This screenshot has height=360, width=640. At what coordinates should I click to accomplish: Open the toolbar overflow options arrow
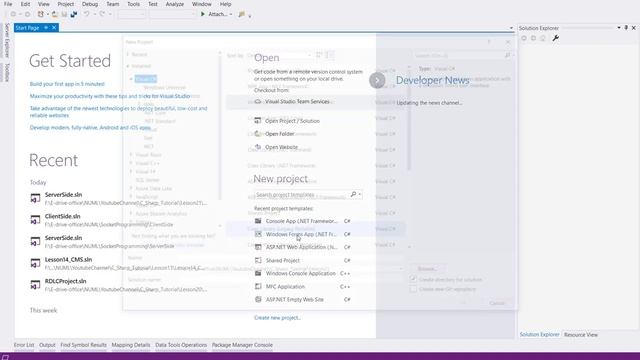[250, 16]
